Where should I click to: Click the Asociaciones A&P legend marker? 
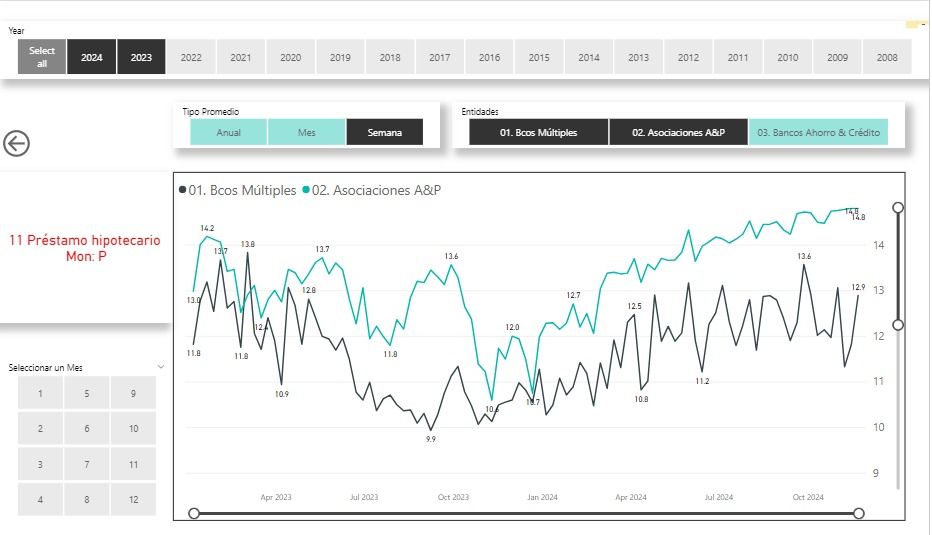click(305, 190)
